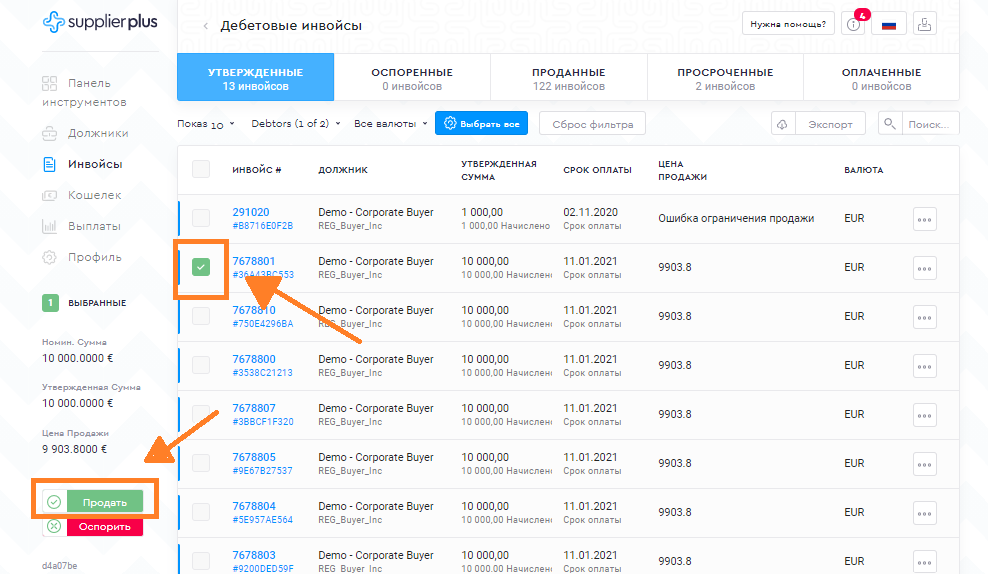
Task: Open three-dots menu for invoice 7678807
Action: (x=924, y=415)
